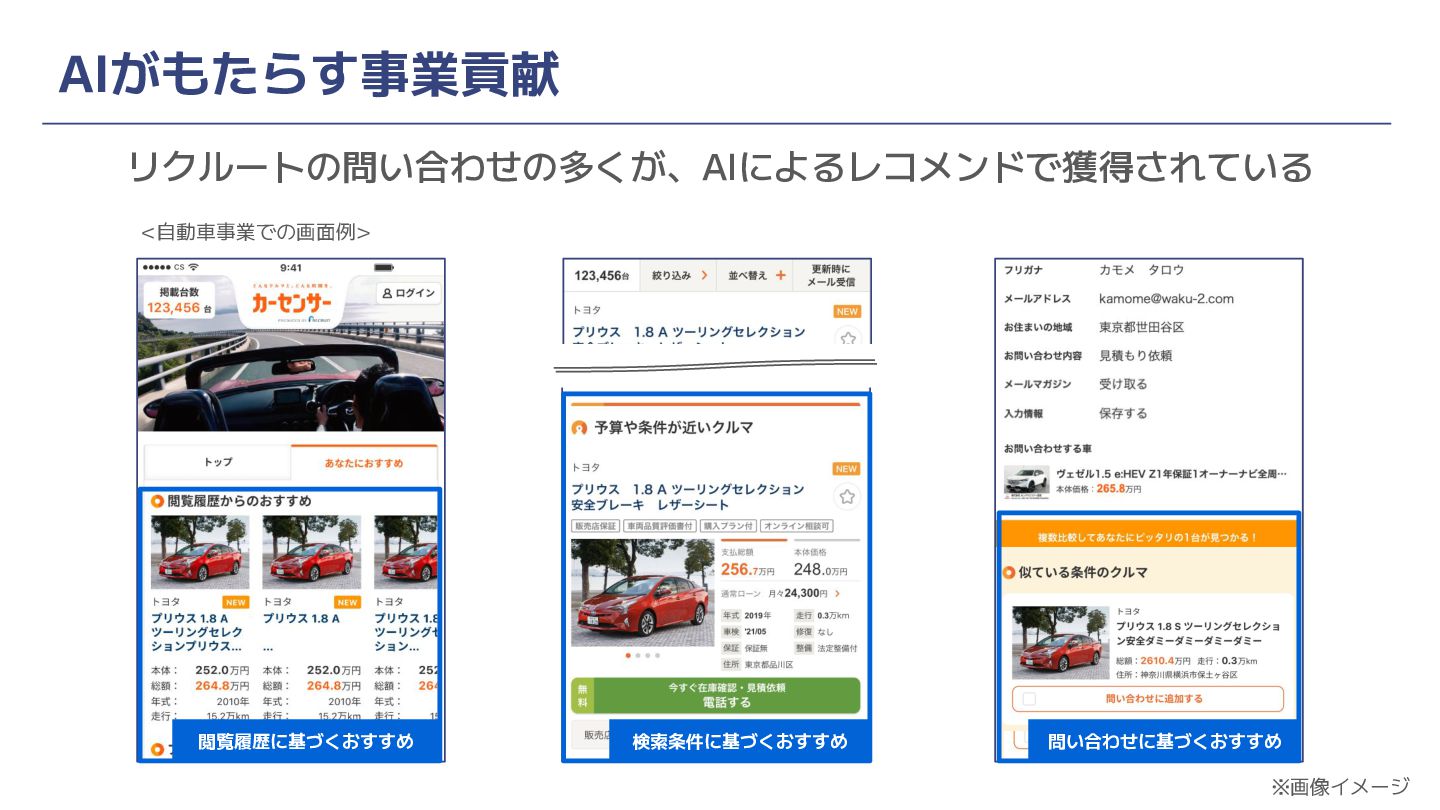Expand the 通常ローン 月々24,300円 arrow
The image size is (1440, 810).
[837, 593]
